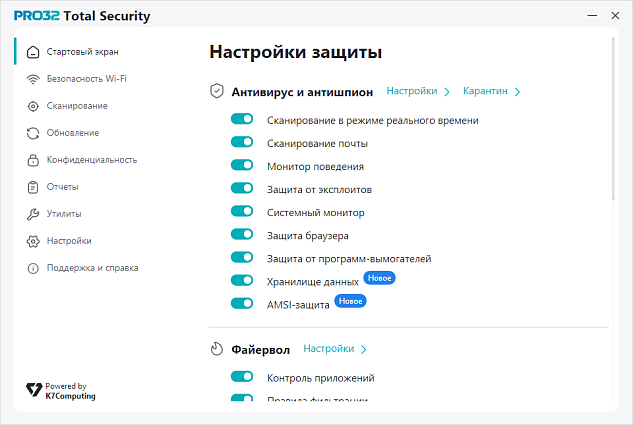Click the vertical scrollbar on the right
633x425 pixels.
tap(613, 119)
